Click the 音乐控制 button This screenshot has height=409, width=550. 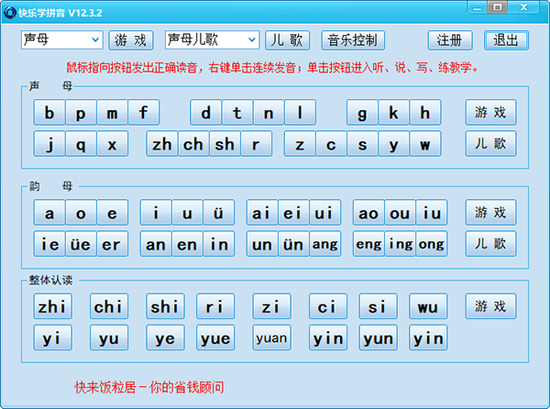click(353, 40)
